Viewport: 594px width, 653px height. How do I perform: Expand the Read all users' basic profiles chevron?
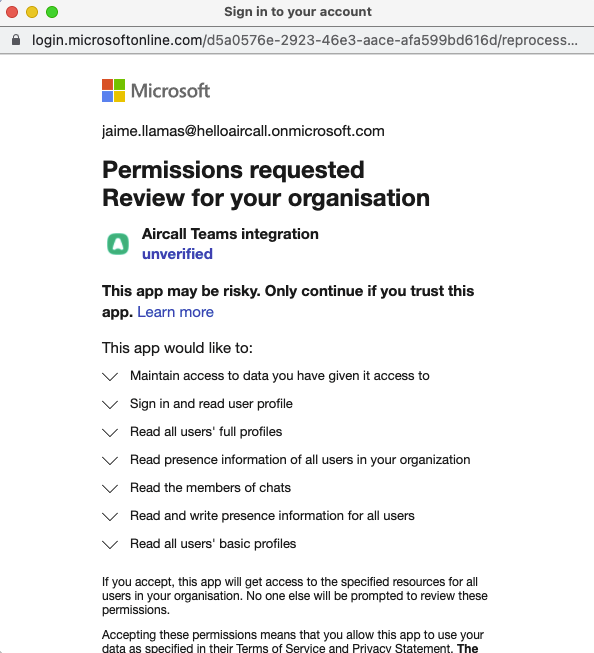(110, 544)
